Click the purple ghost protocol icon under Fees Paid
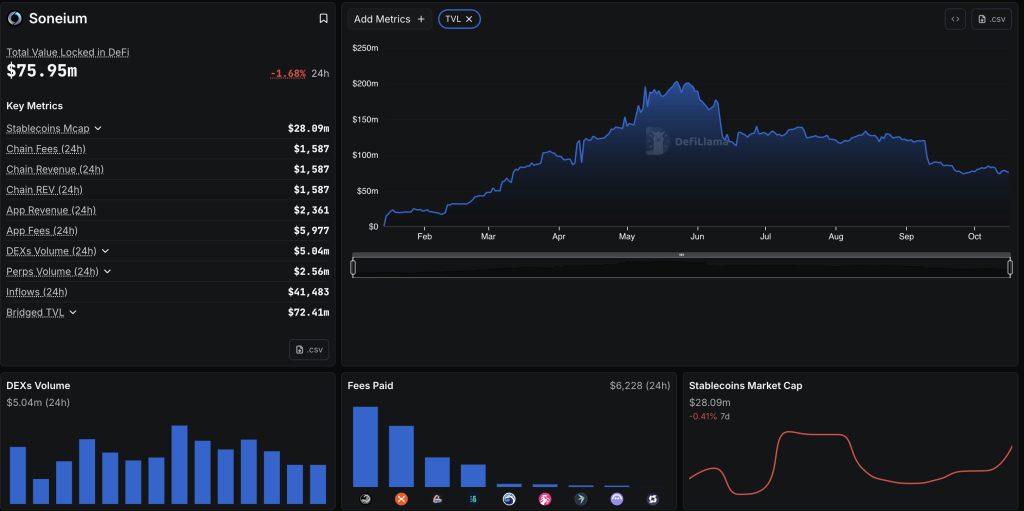 coord(616,499)
